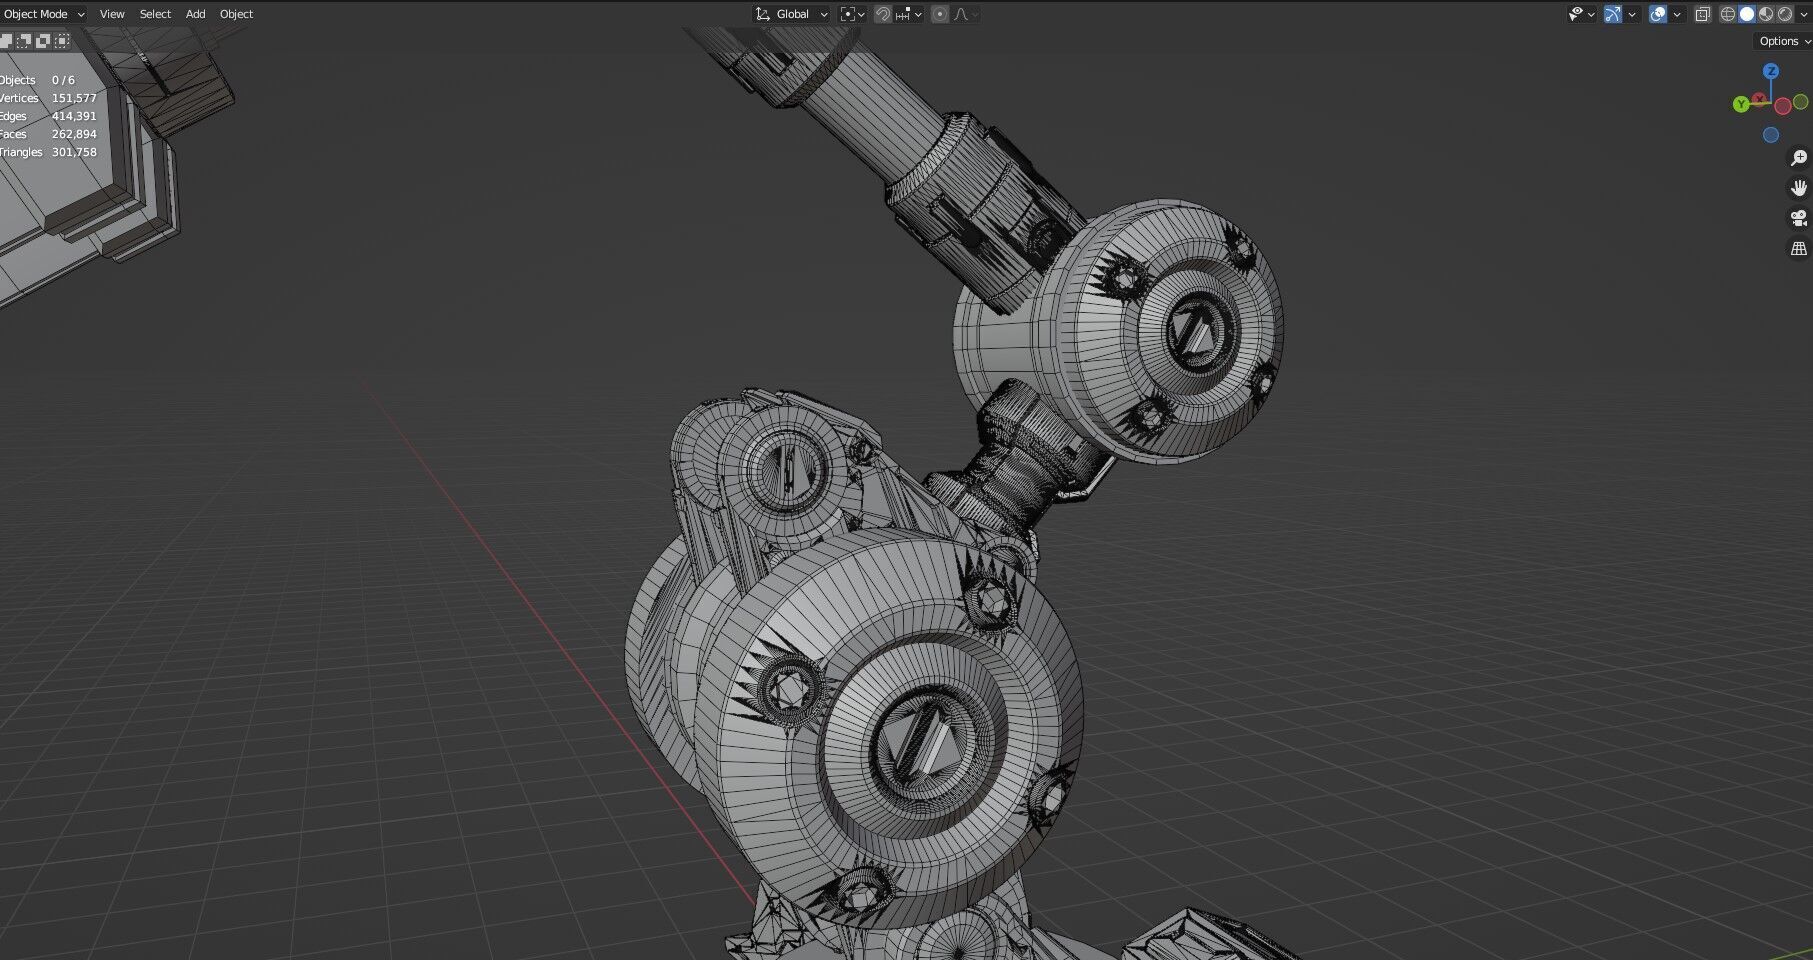Screen dimensions: 1813x960
Task: Open the snapping options dropdown
Action: pyautogui.click(x=909, y=14)
